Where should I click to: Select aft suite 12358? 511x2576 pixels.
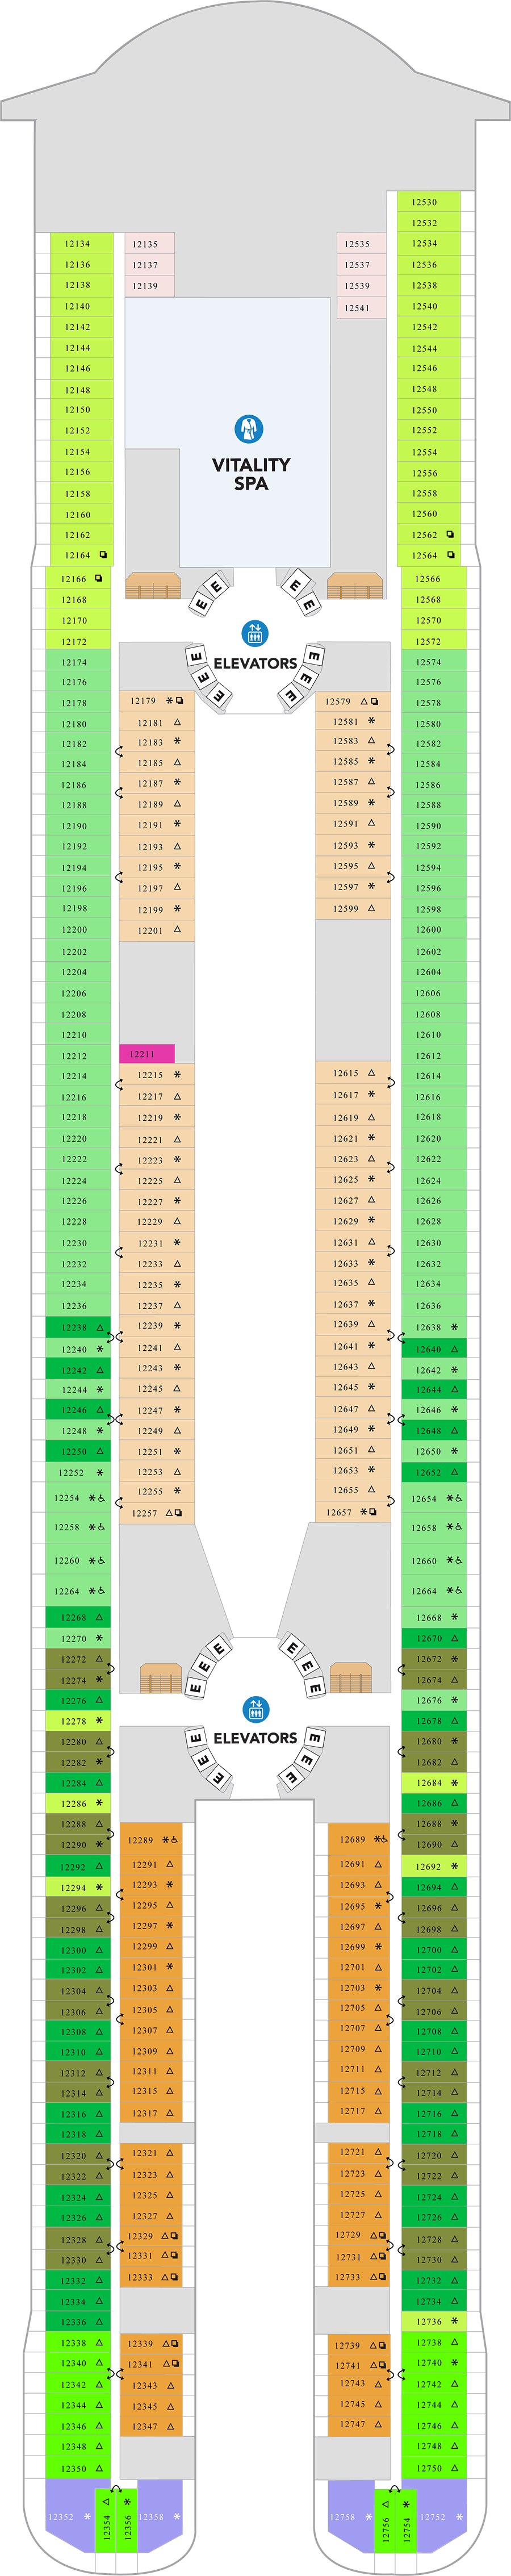click(x=160, y=2516)
